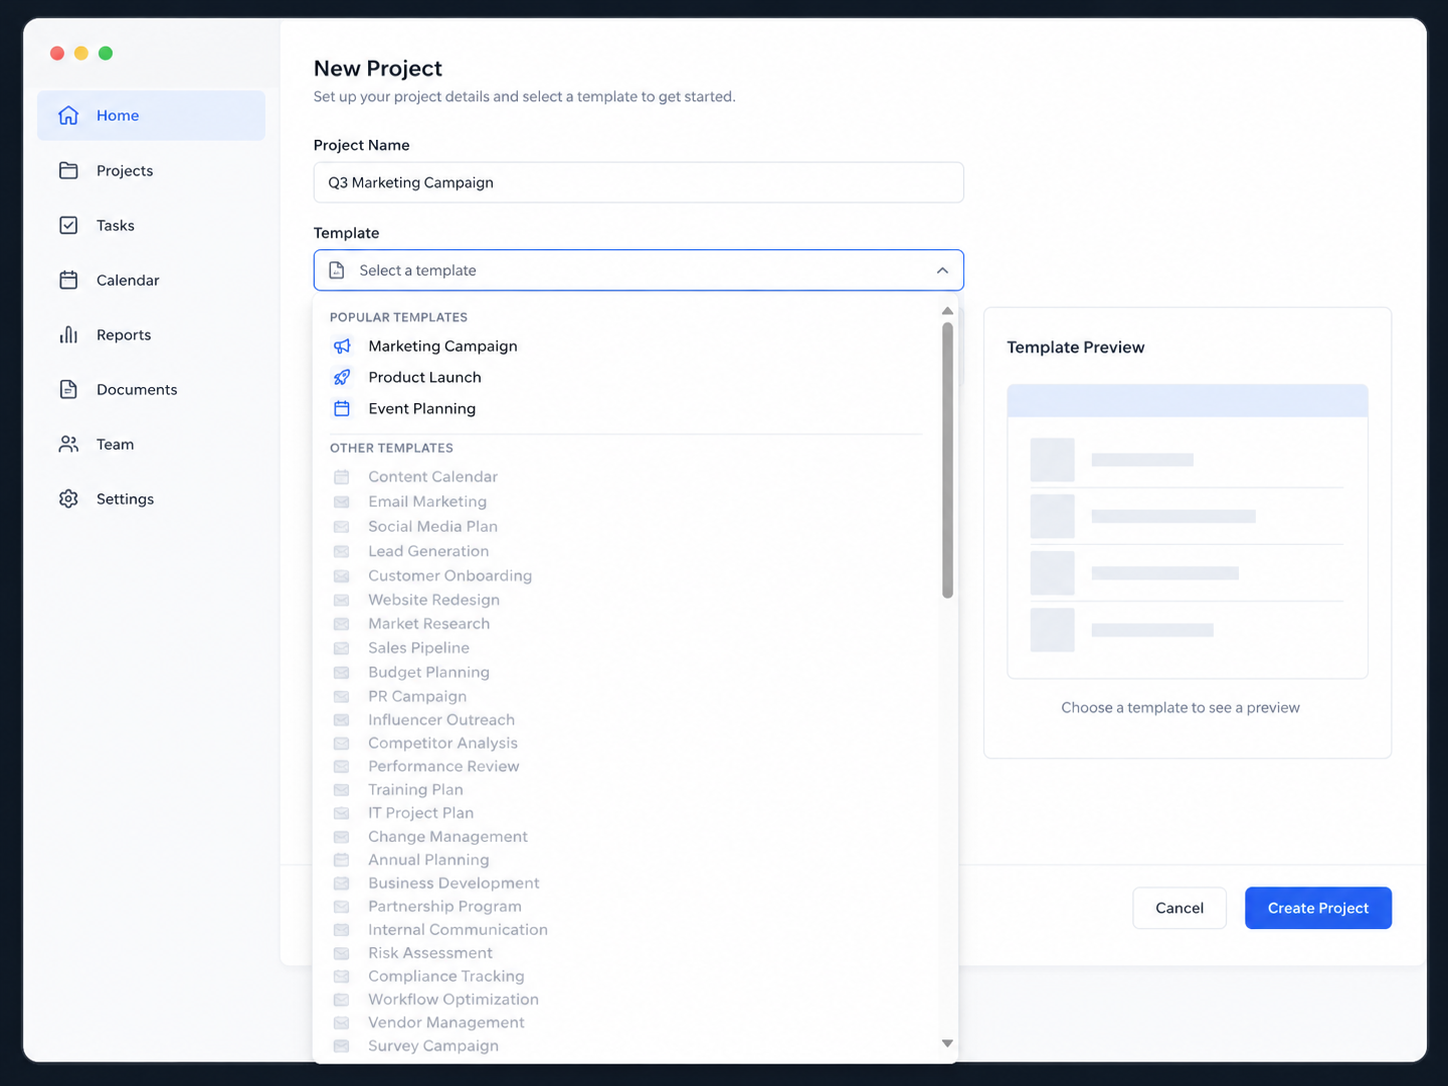Viewport: 1448px width, 1086px height.
Task: Choose the Change Management template
Action: (x=627, y=836)
